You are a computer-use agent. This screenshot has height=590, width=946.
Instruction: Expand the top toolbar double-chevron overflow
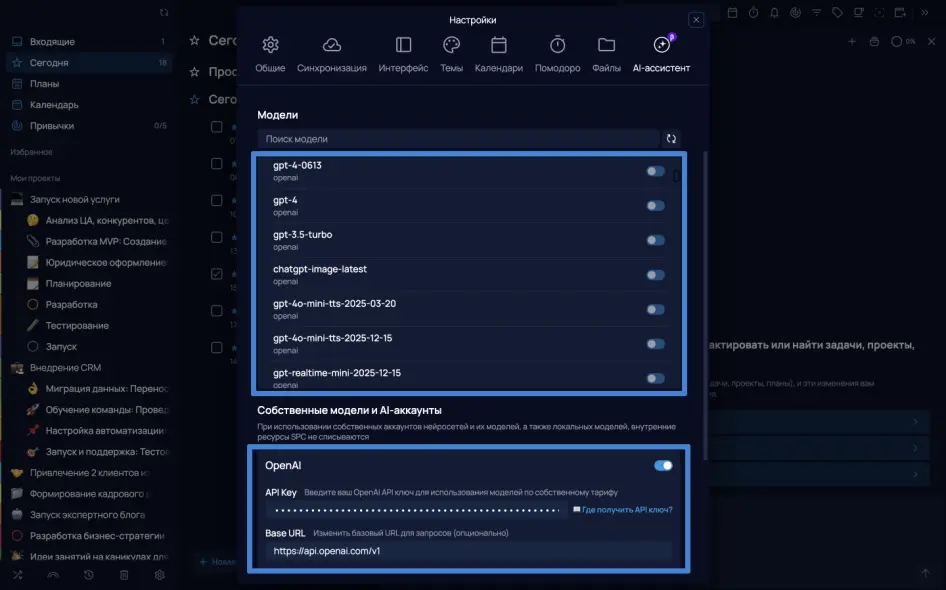tap(922, 13)
